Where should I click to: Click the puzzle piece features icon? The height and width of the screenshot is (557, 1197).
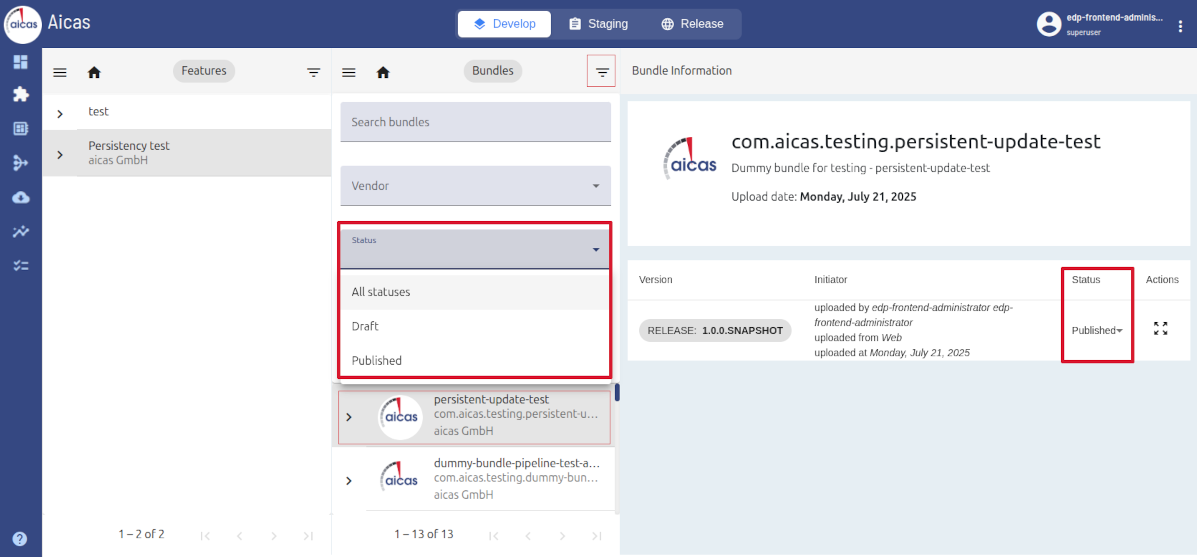coord(20,95)
